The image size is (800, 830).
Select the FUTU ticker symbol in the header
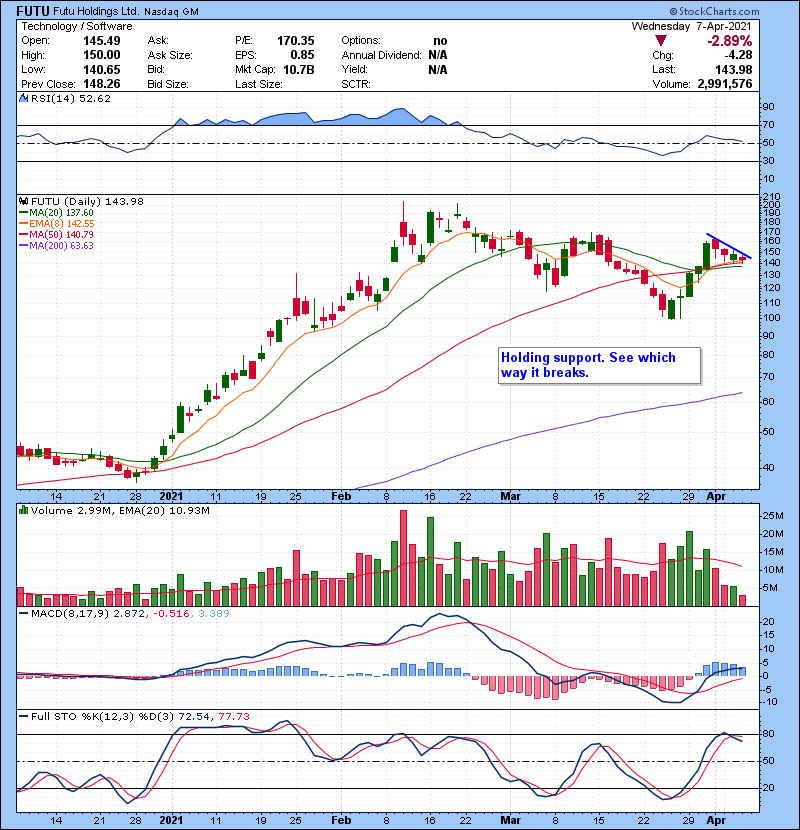(33, 11)
